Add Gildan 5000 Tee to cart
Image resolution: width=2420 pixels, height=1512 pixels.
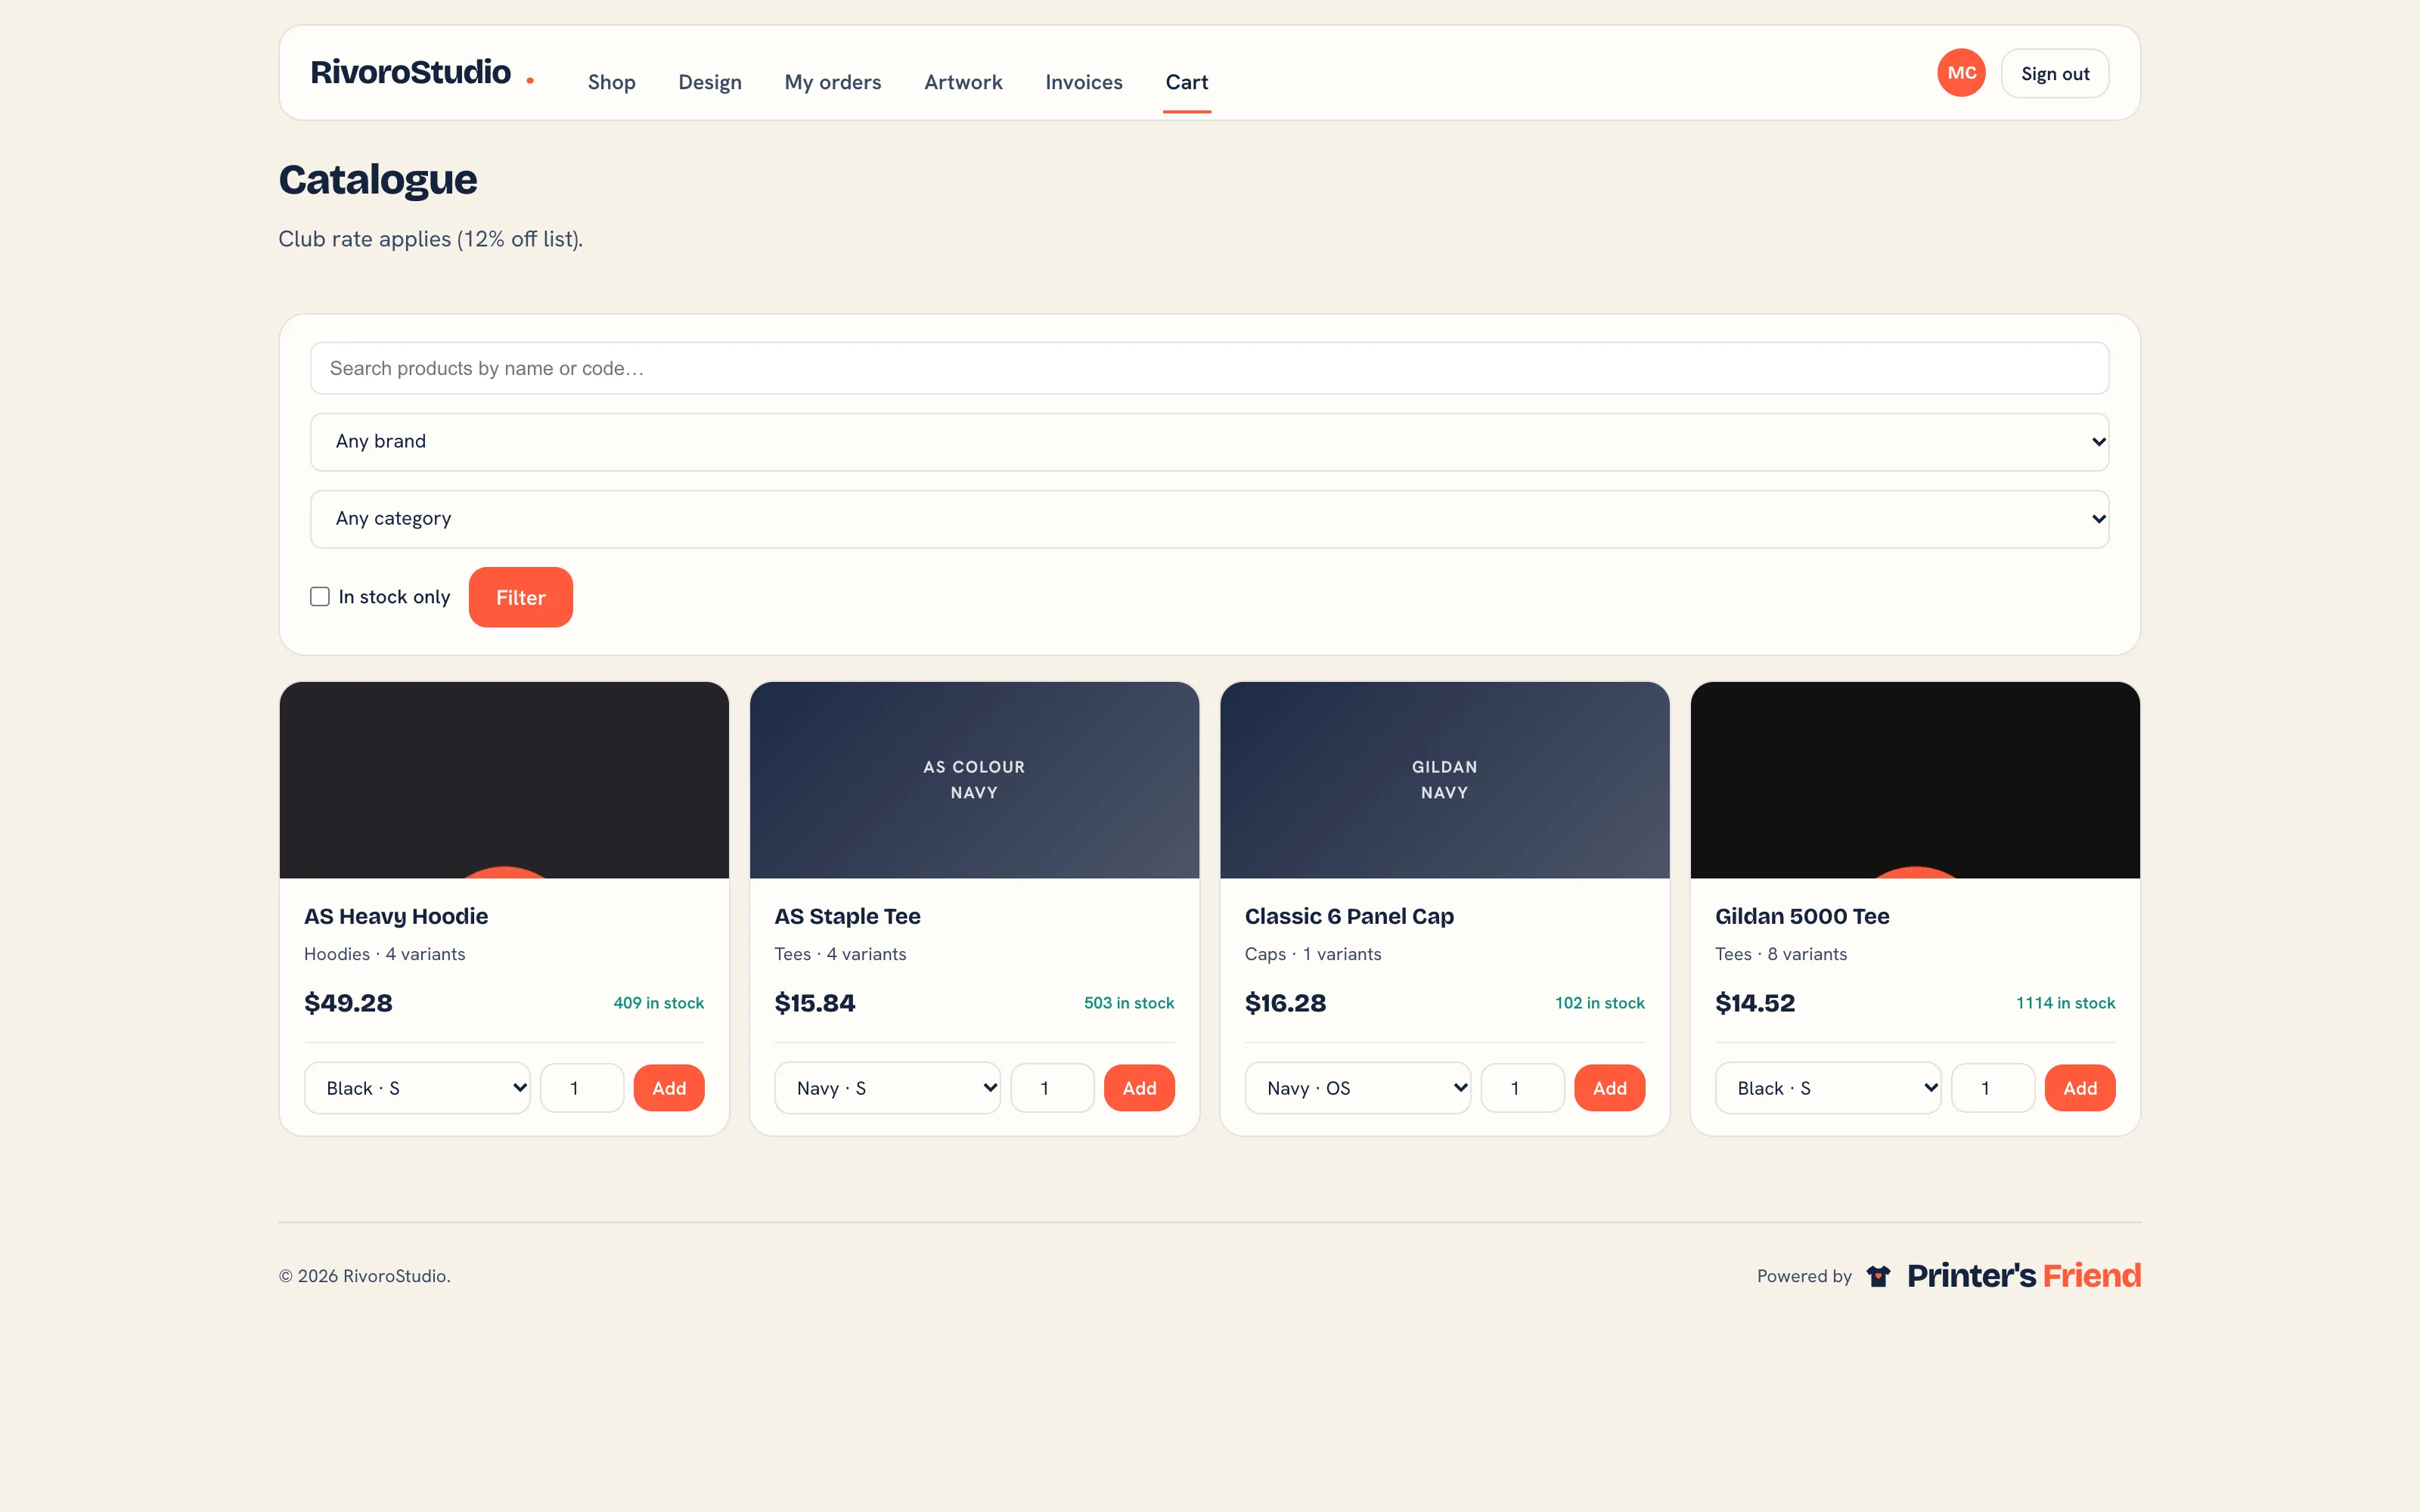(x=2080, y=1088)
